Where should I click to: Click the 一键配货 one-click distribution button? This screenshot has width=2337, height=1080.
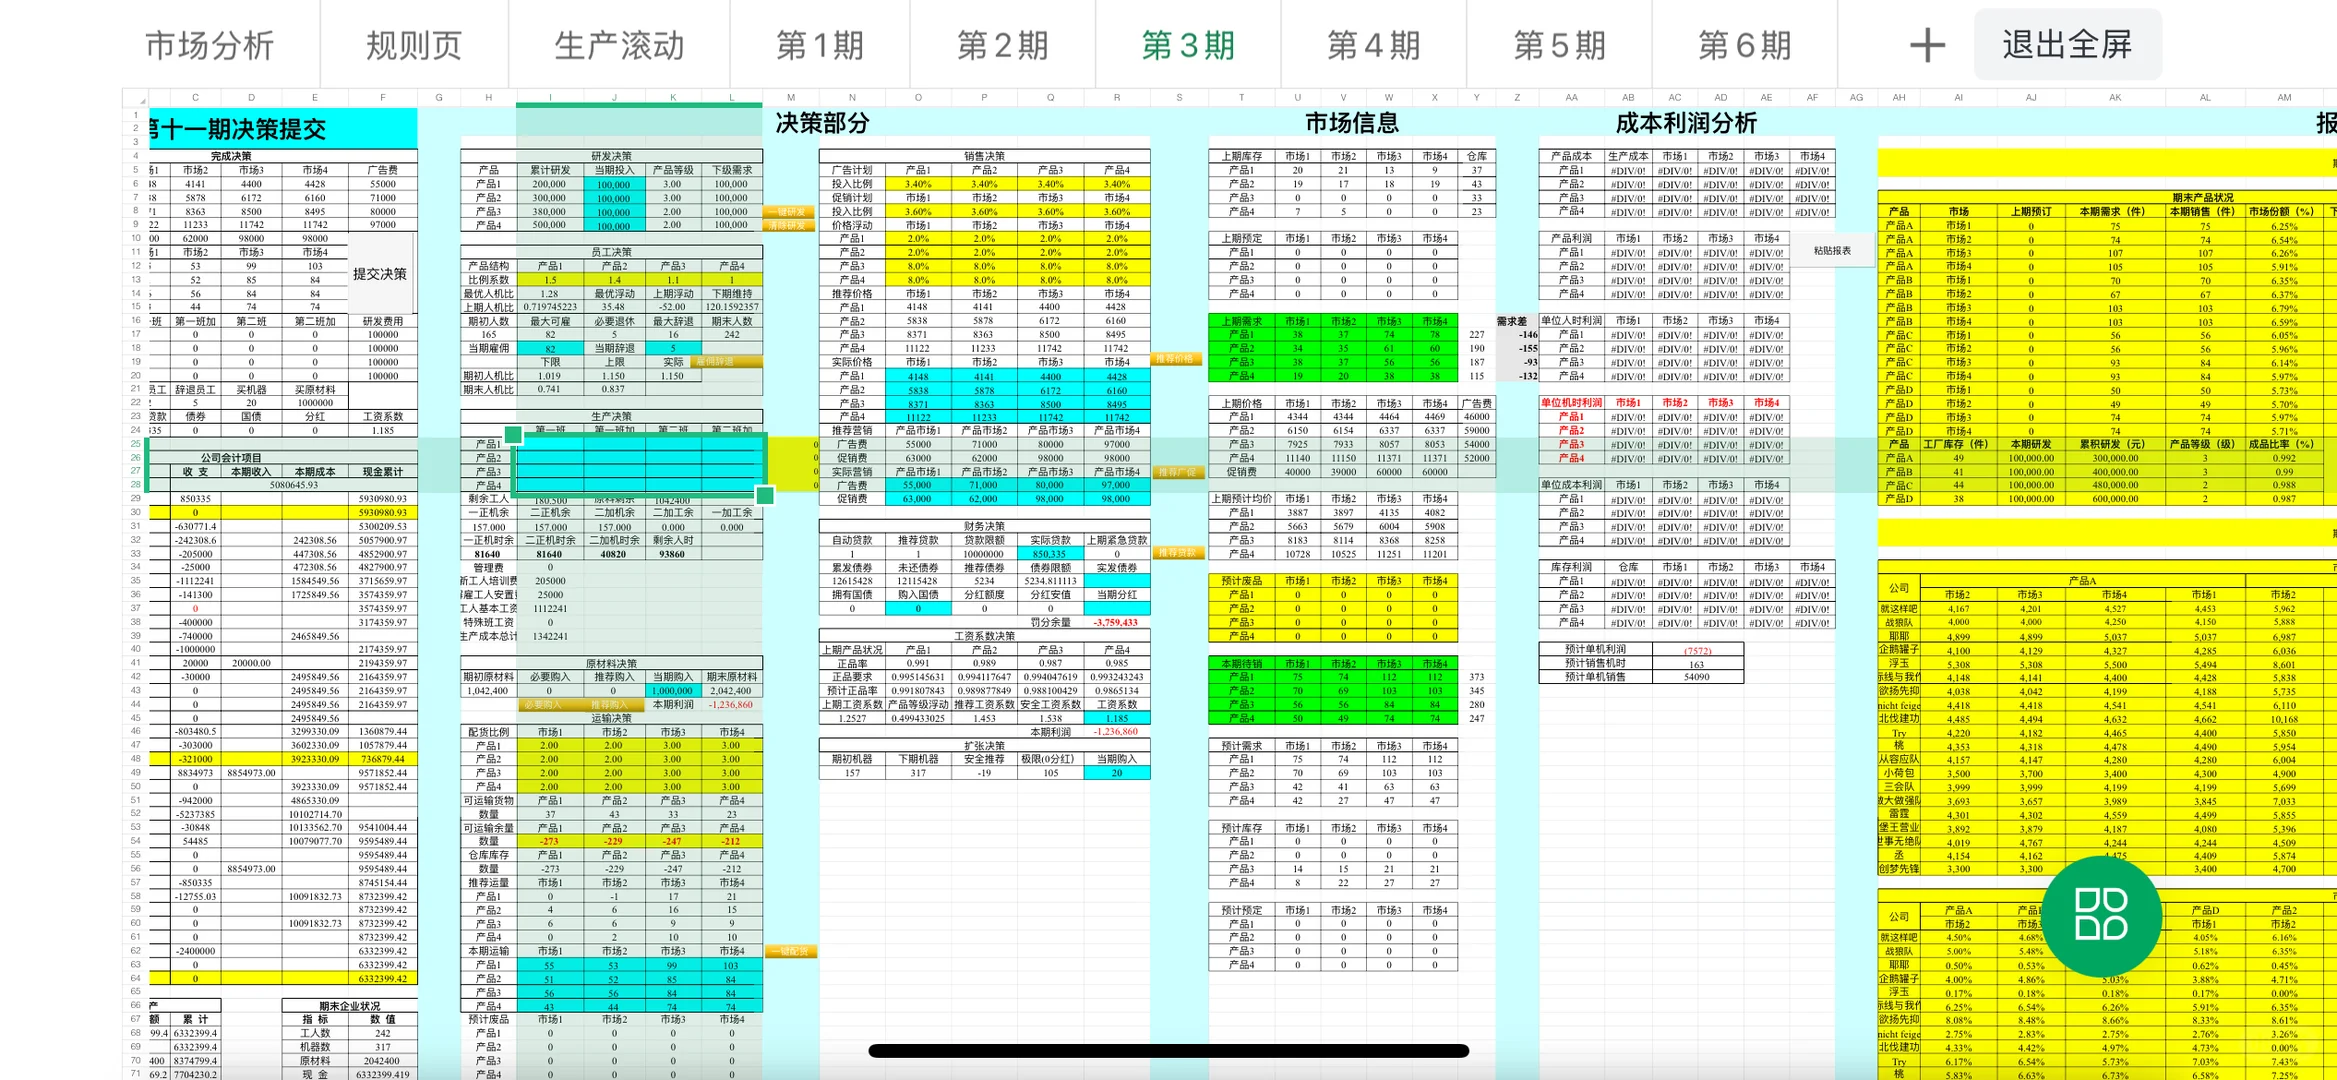point(790,952)
